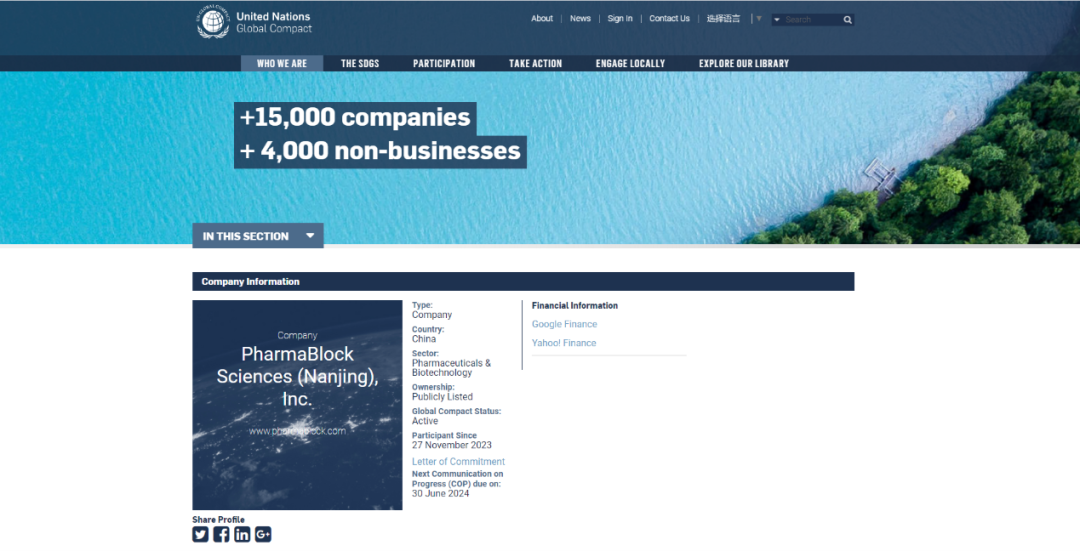
Task: Open the Contact Us link
Action: tap(669, 19)
